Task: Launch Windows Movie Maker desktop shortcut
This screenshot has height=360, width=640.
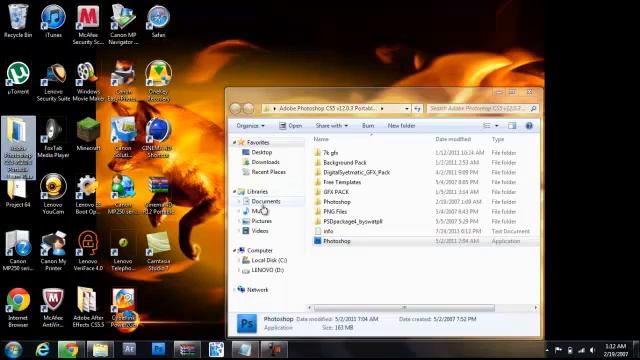Action: [x=88, y=81]
